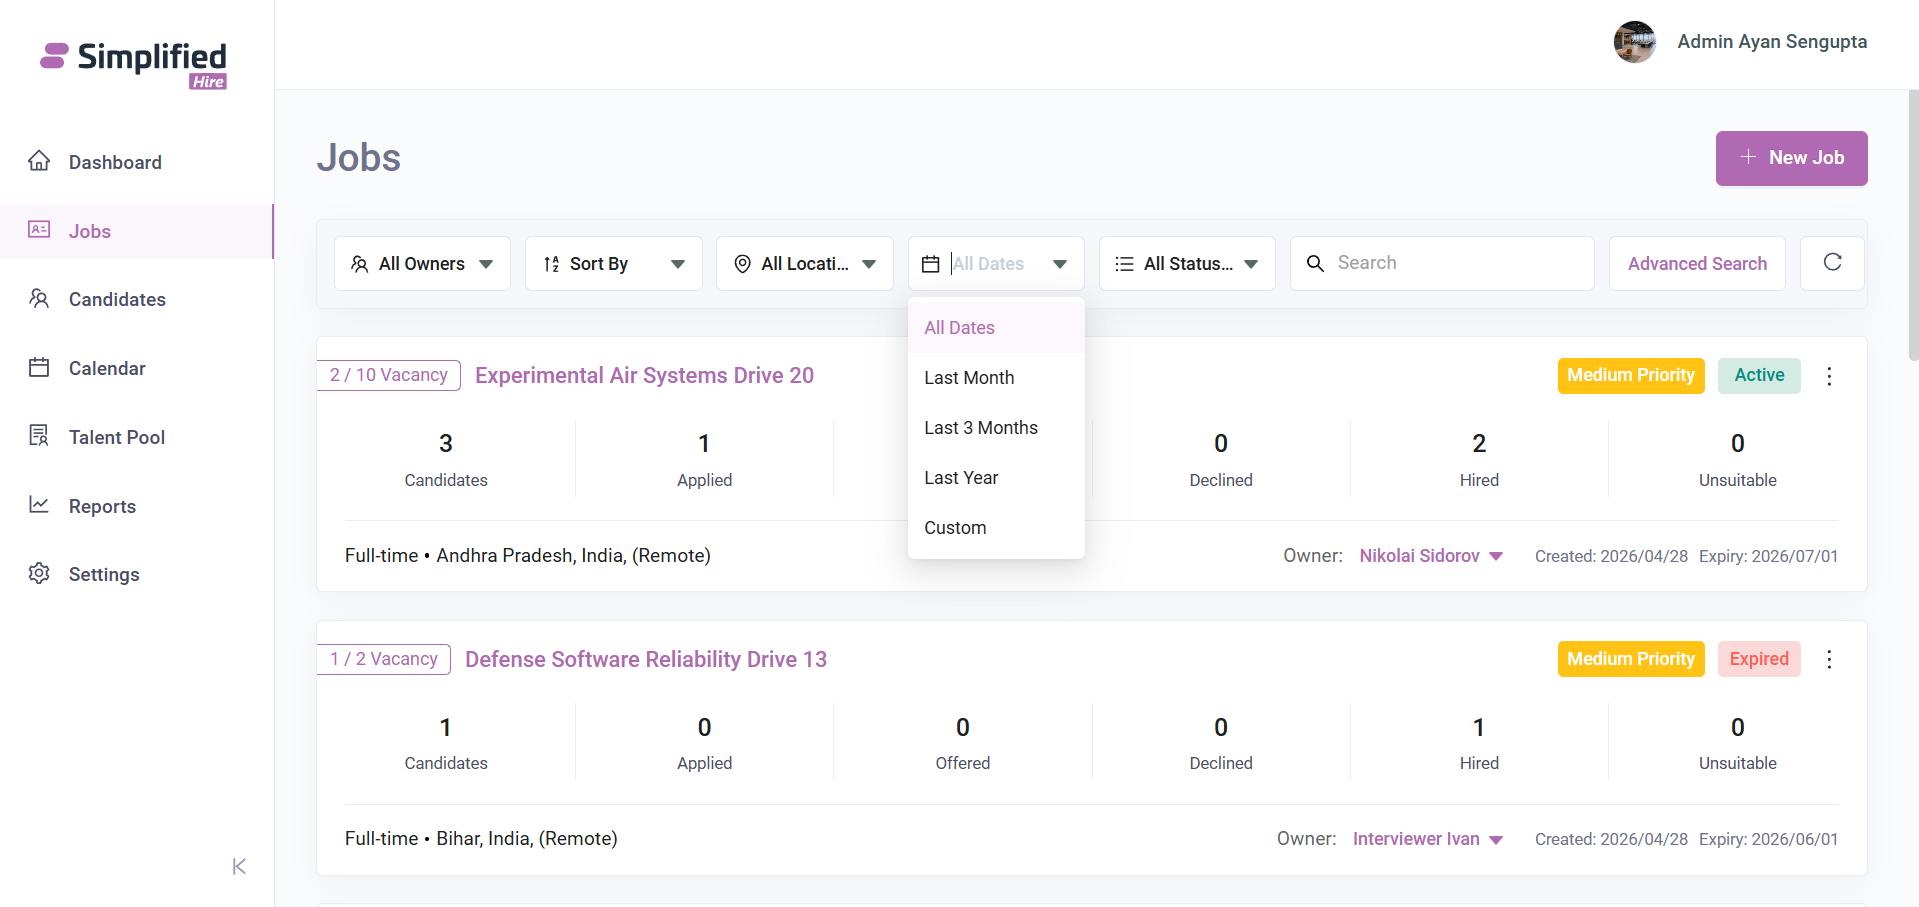Click the 1 / 2 Vacancy badge
The height and width of the screenshot is (907, 1919).
click(x=384, y=659)
